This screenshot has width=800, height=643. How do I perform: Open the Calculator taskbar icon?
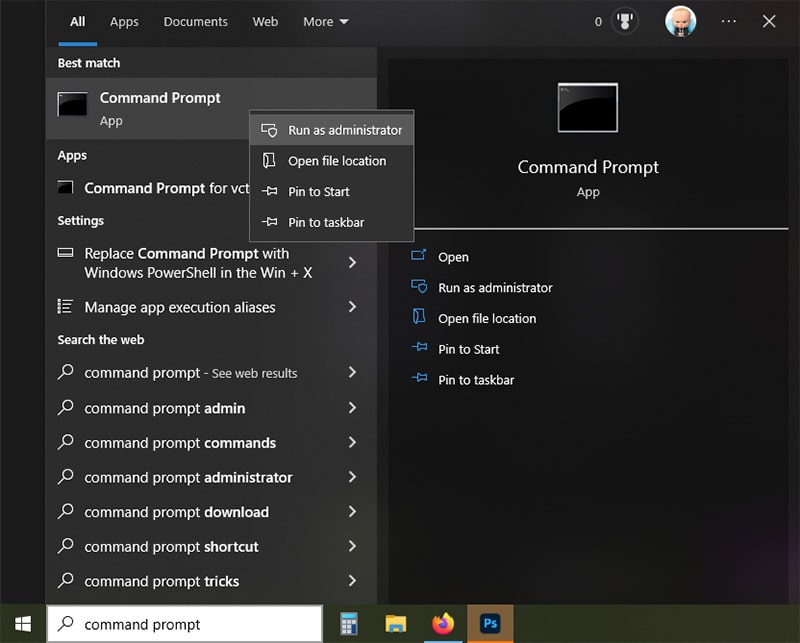coord(348,623)
